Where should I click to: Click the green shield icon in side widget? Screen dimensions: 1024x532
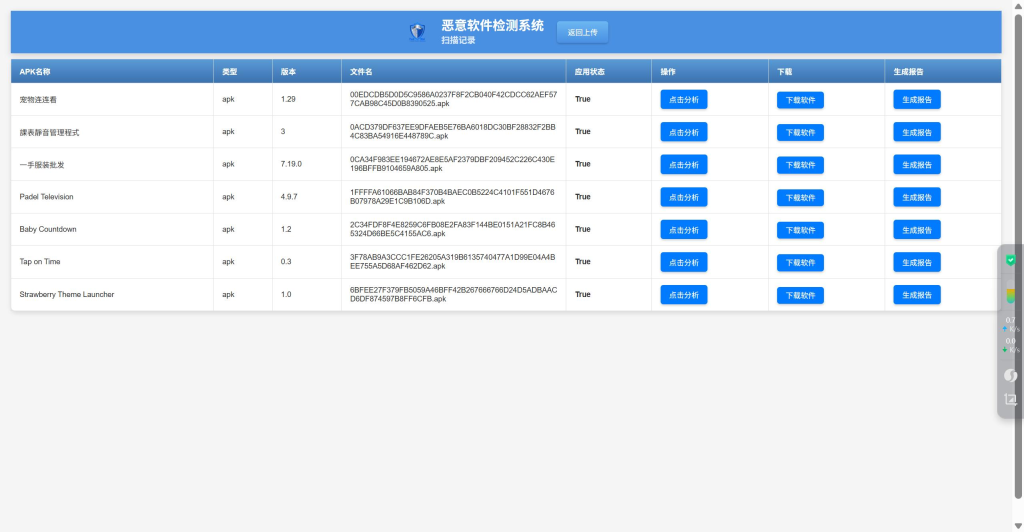[x=1010, y=260]
